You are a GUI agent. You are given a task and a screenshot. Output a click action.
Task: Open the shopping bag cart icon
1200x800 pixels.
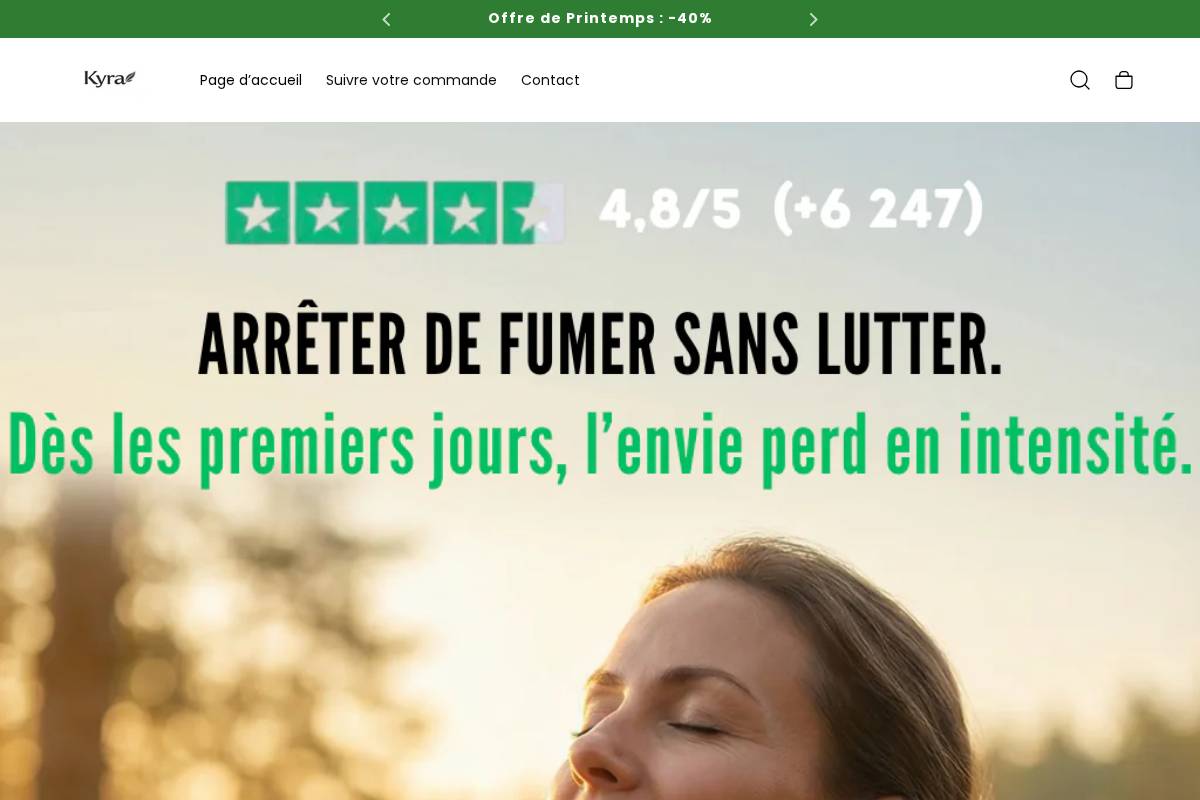[x=1124, y=80]
